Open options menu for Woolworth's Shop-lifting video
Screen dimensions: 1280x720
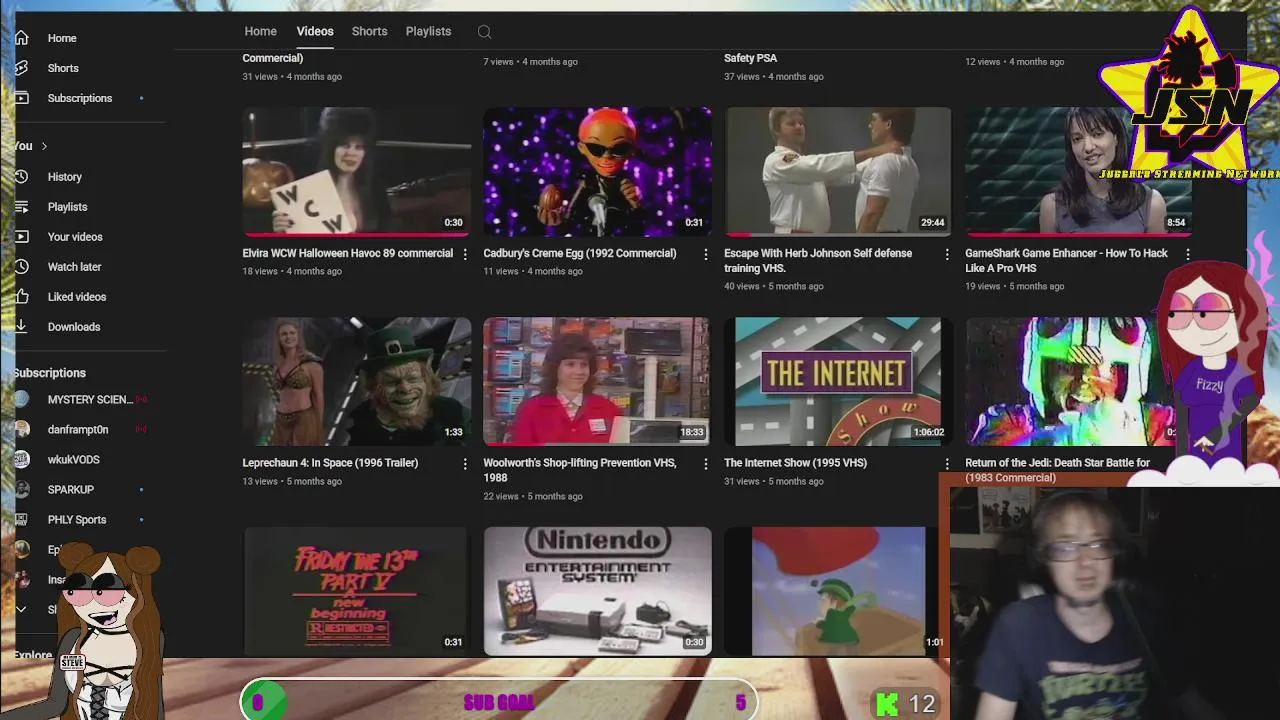pos(706,464)
